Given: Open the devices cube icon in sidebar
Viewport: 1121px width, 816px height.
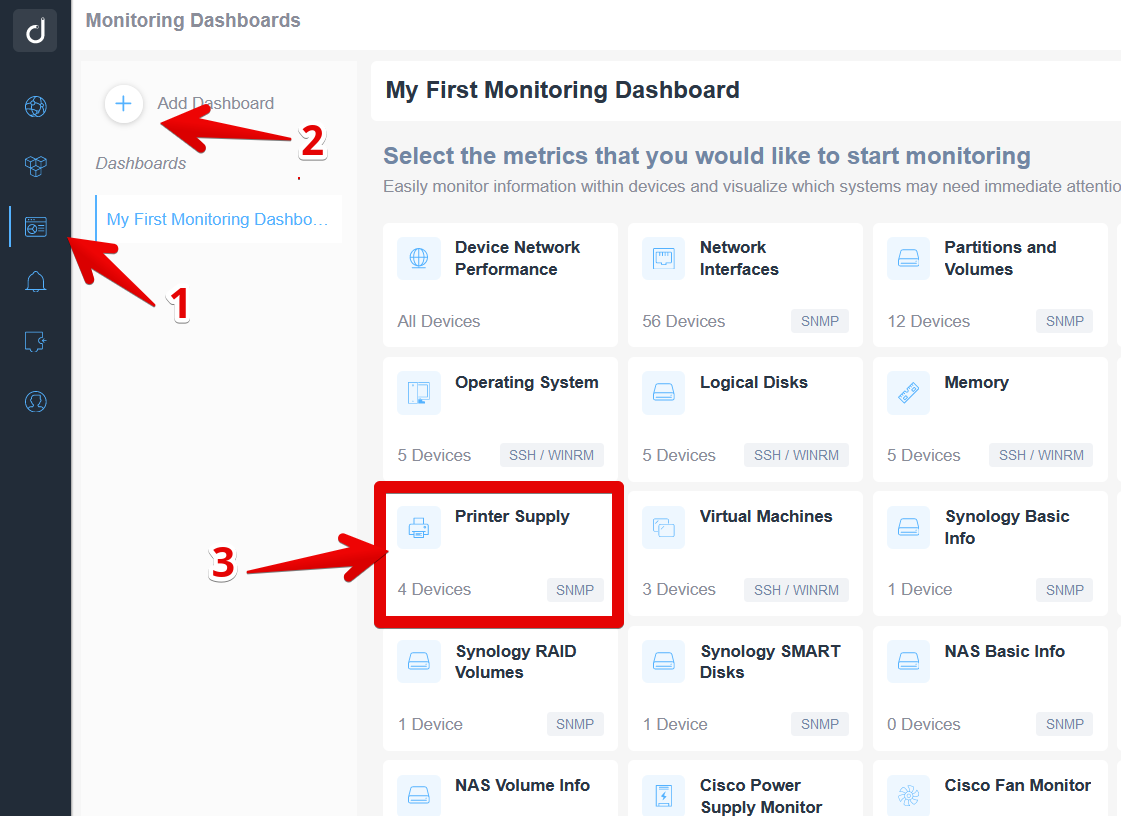Looking at the screenshot, I should 35,166.
